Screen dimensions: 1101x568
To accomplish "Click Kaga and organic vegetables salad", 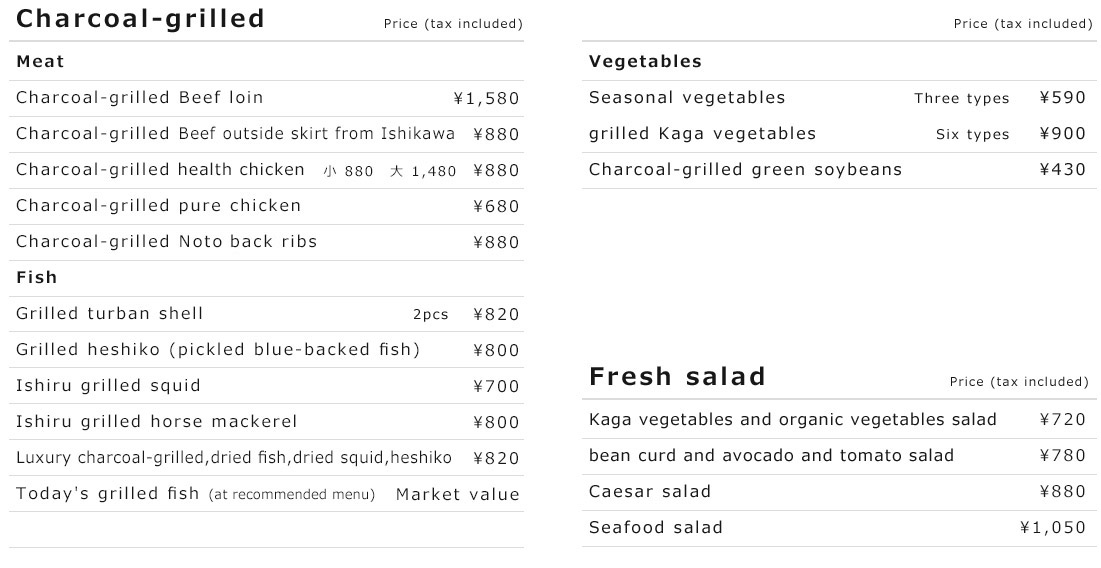I will click(x=792, y=420).
